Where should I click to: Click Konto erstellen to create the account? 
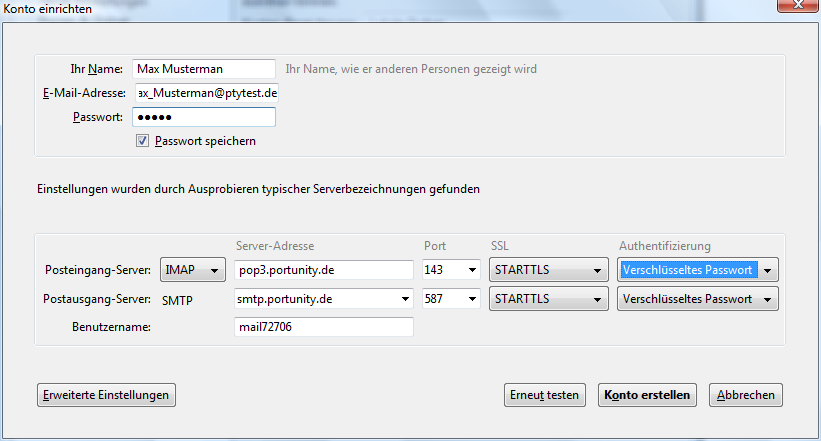tap(647, 395)
